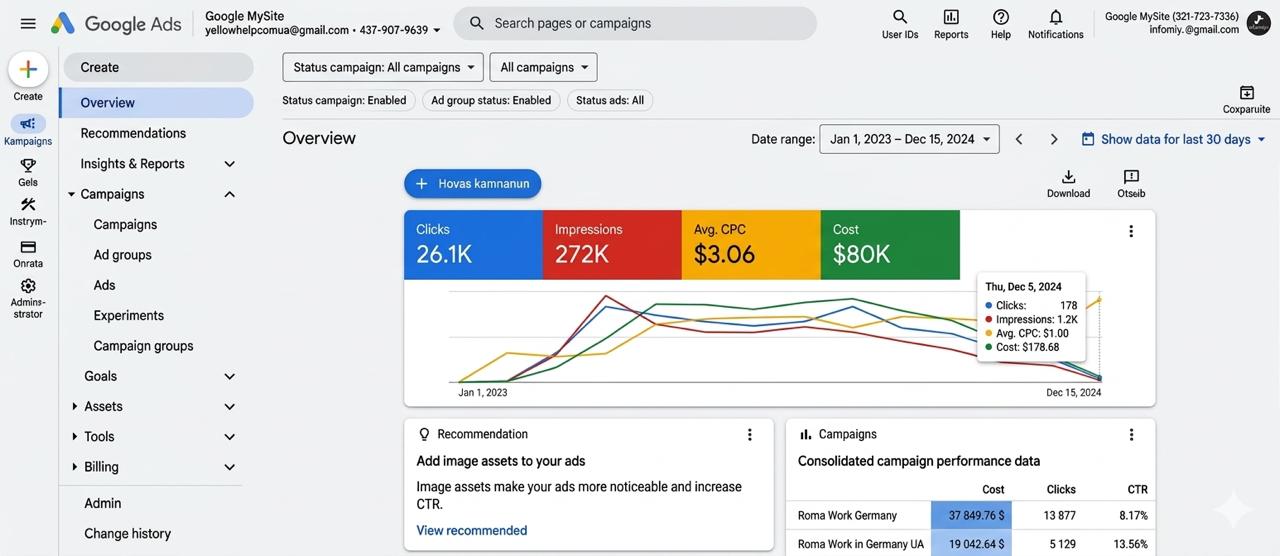Open the All campaigns dropdown
Image resolution: width=1280 pixels, height=556 pixels.
[544, 67]
